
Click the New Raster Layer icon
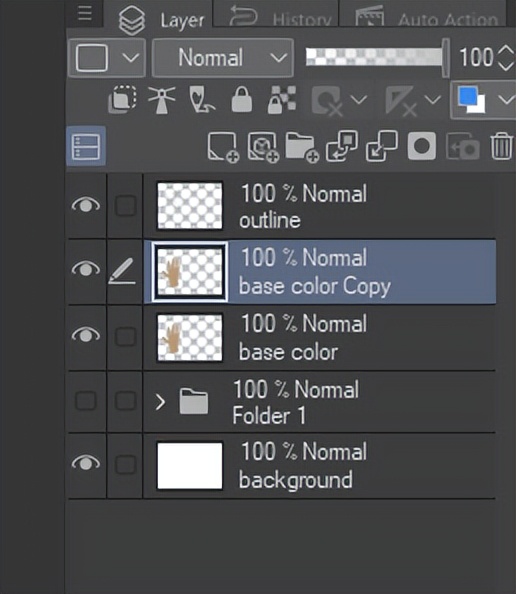pyautogui.click(x=223, y=147)
